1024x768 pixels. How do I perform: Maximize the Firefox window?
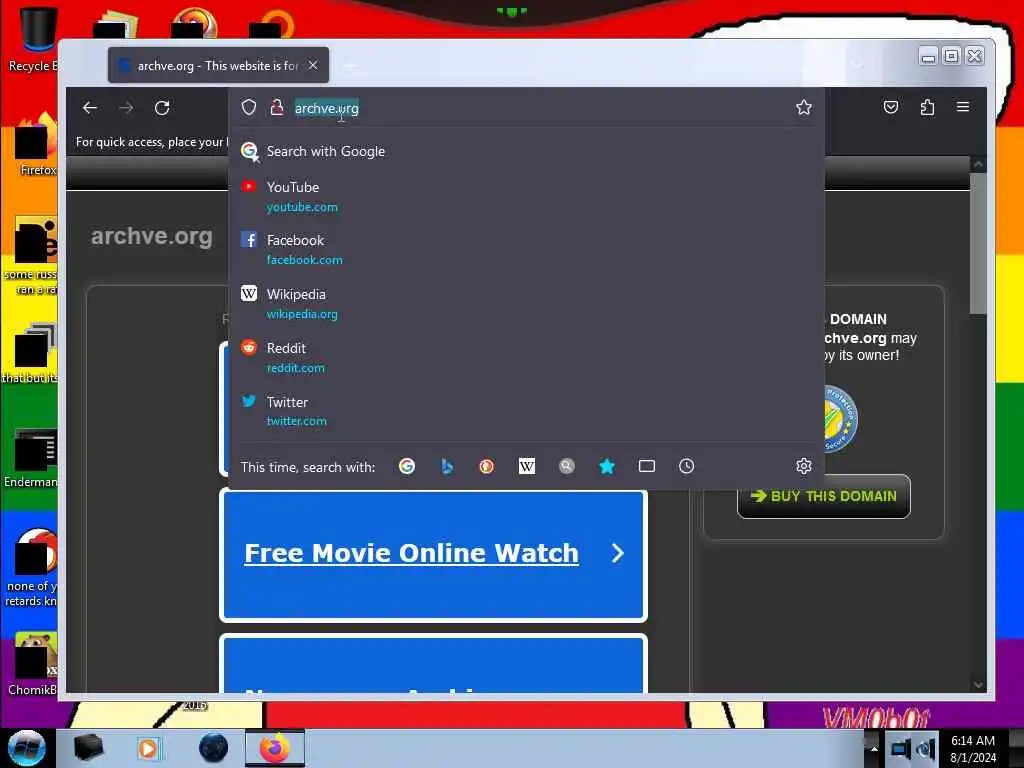click(952, 56)
